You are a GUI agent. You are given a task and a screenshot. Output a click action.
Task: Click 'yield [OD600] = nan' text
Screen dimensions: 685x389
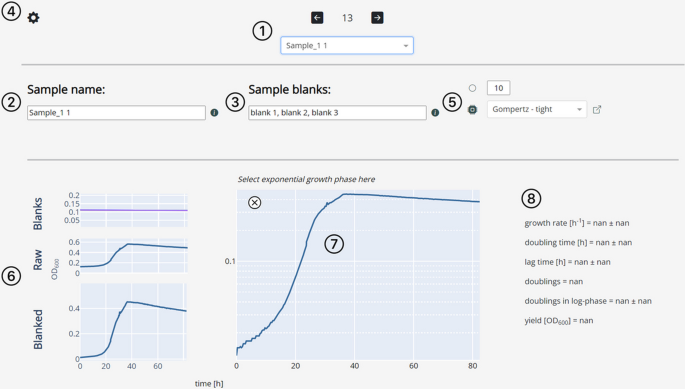point(559,320)
